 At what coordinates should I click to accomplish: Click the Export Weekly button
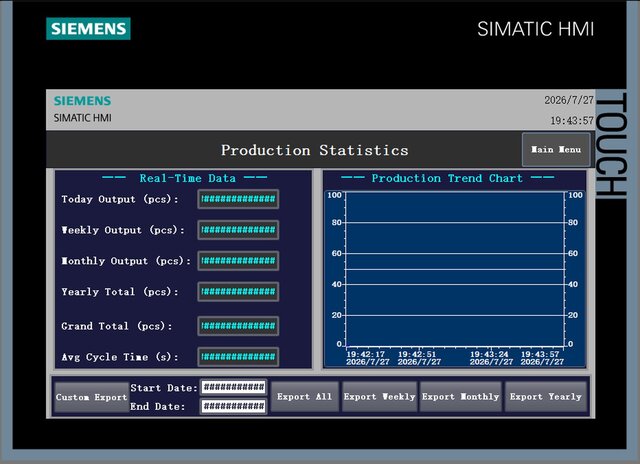coord(379,397)
